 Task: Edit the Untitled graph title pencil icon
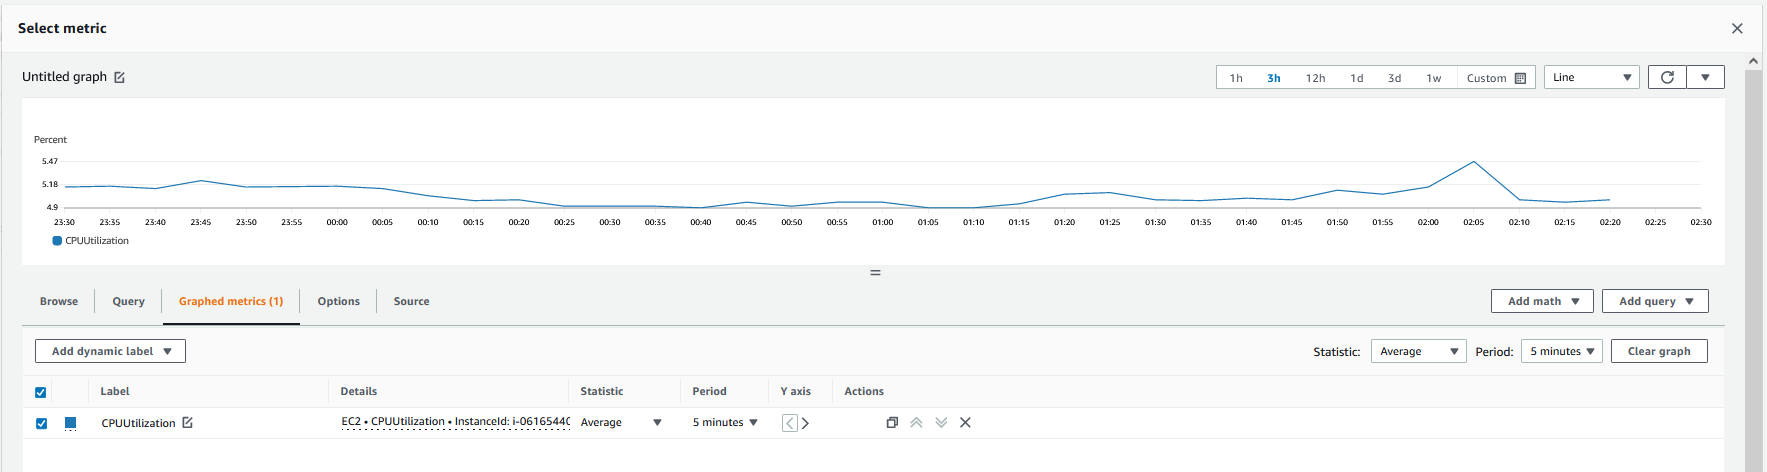tap(119, 77)
